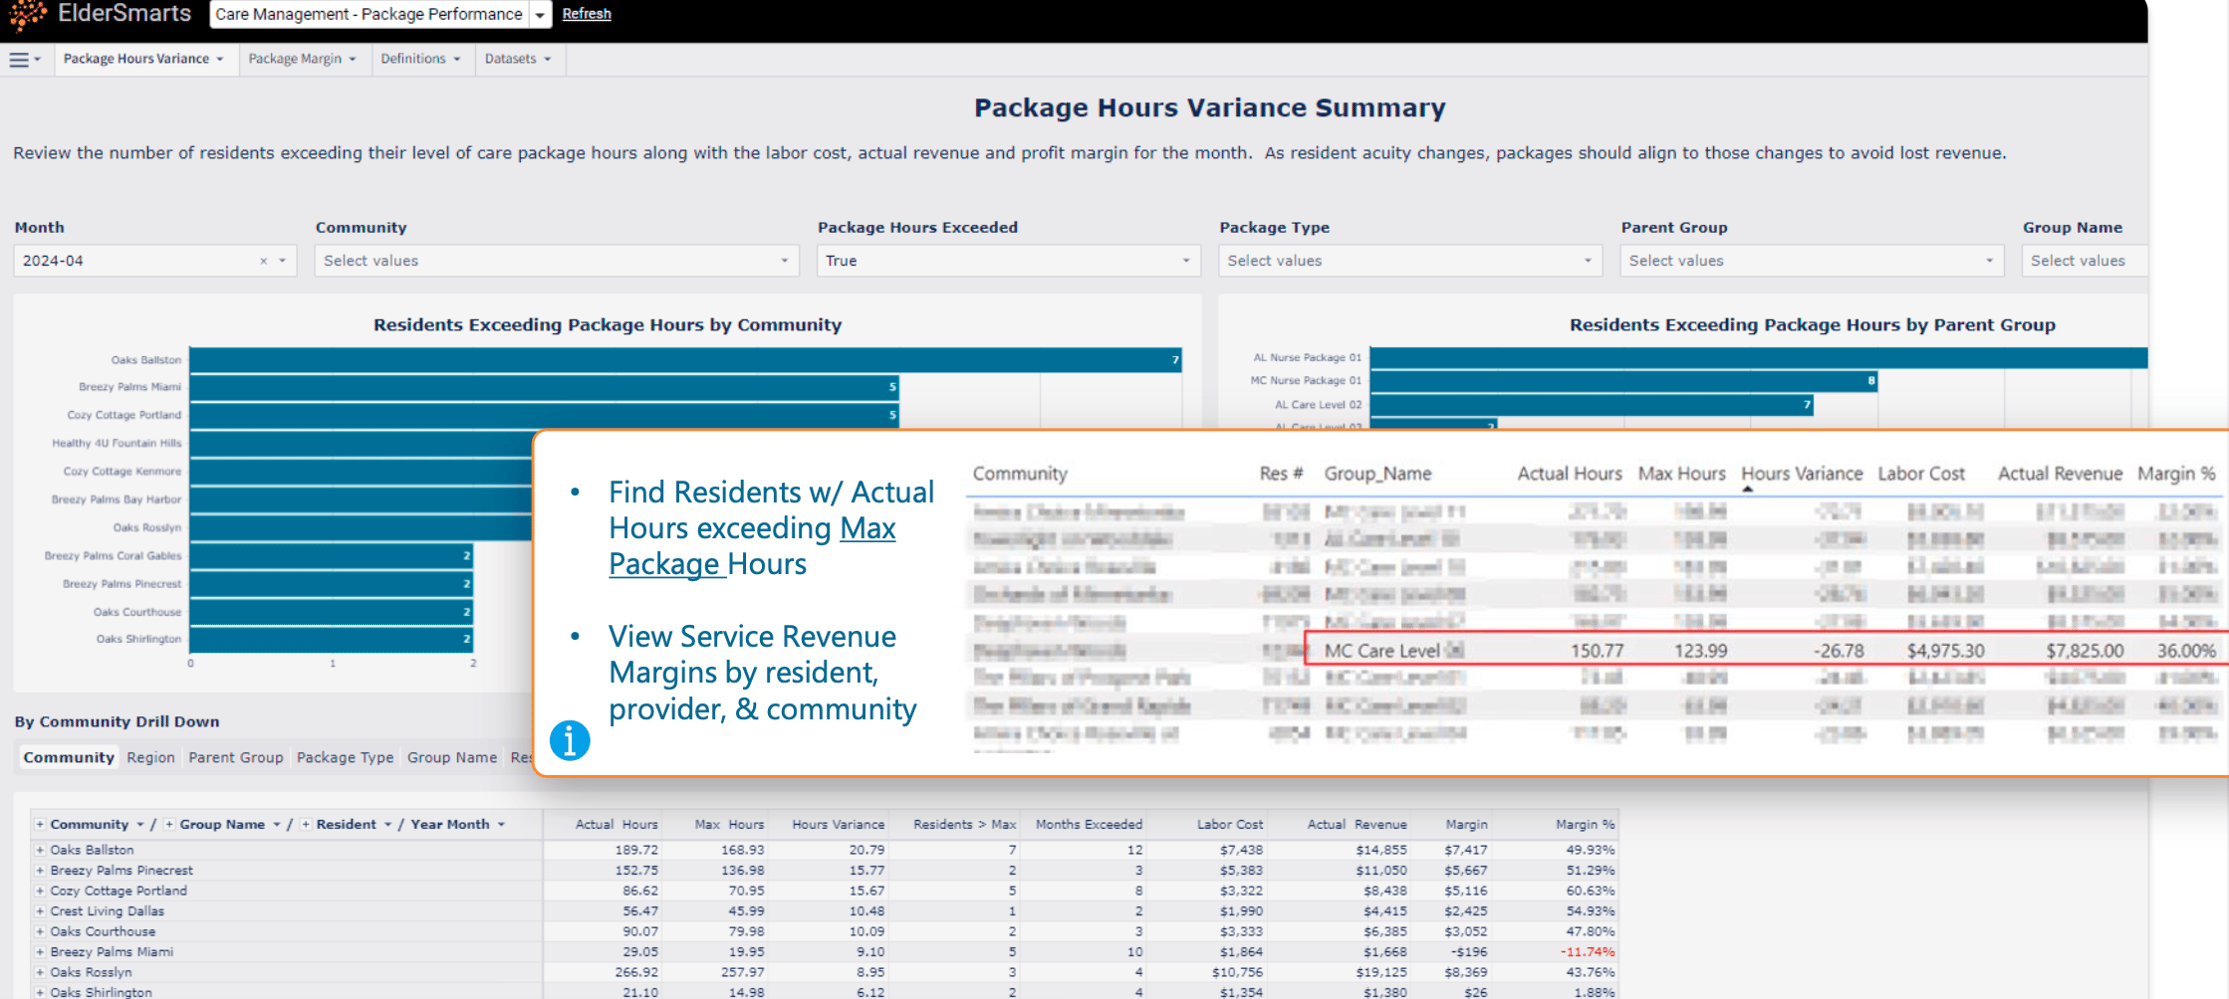Viewport: 2229px width, 999px height.
Task: Expand the Oaks Ballston table row
Action: (x=40, y=850)
